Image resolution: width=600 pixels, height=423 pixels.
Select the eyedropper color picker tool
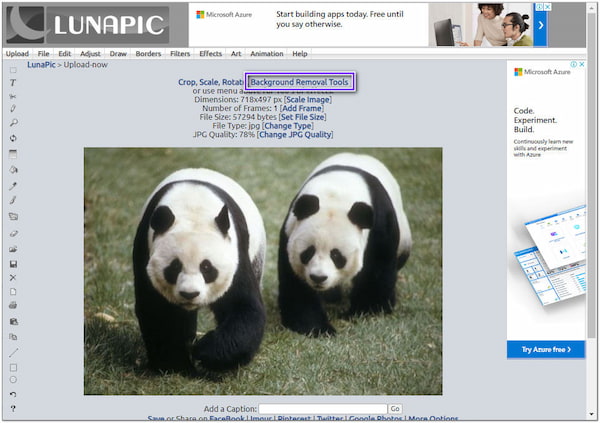click(x=13, y=185)
